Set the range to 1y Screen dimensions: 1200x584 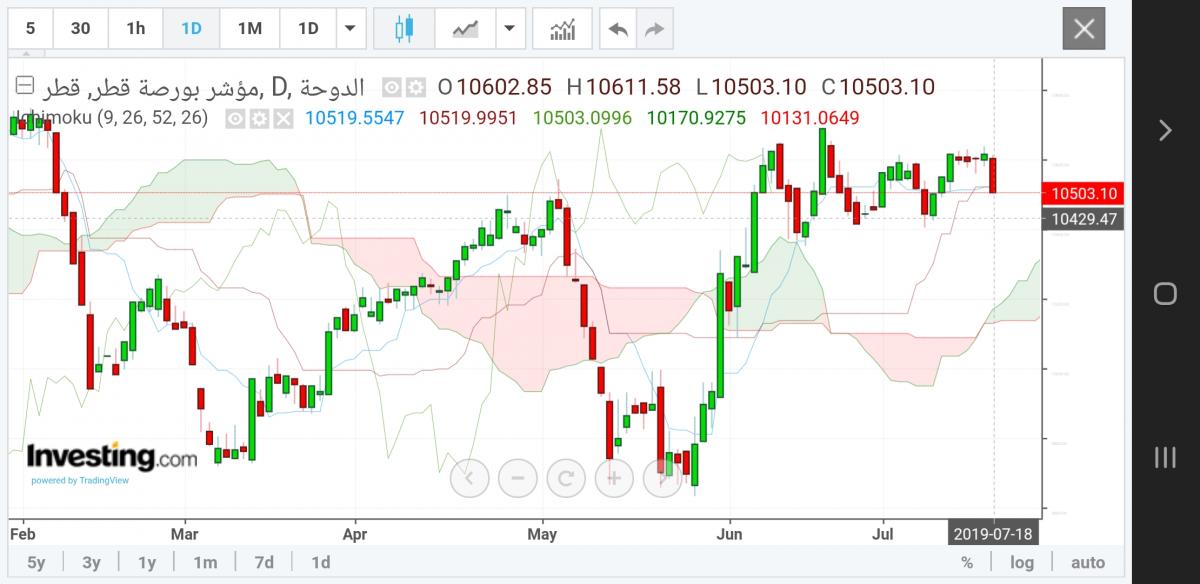point(147,562)
